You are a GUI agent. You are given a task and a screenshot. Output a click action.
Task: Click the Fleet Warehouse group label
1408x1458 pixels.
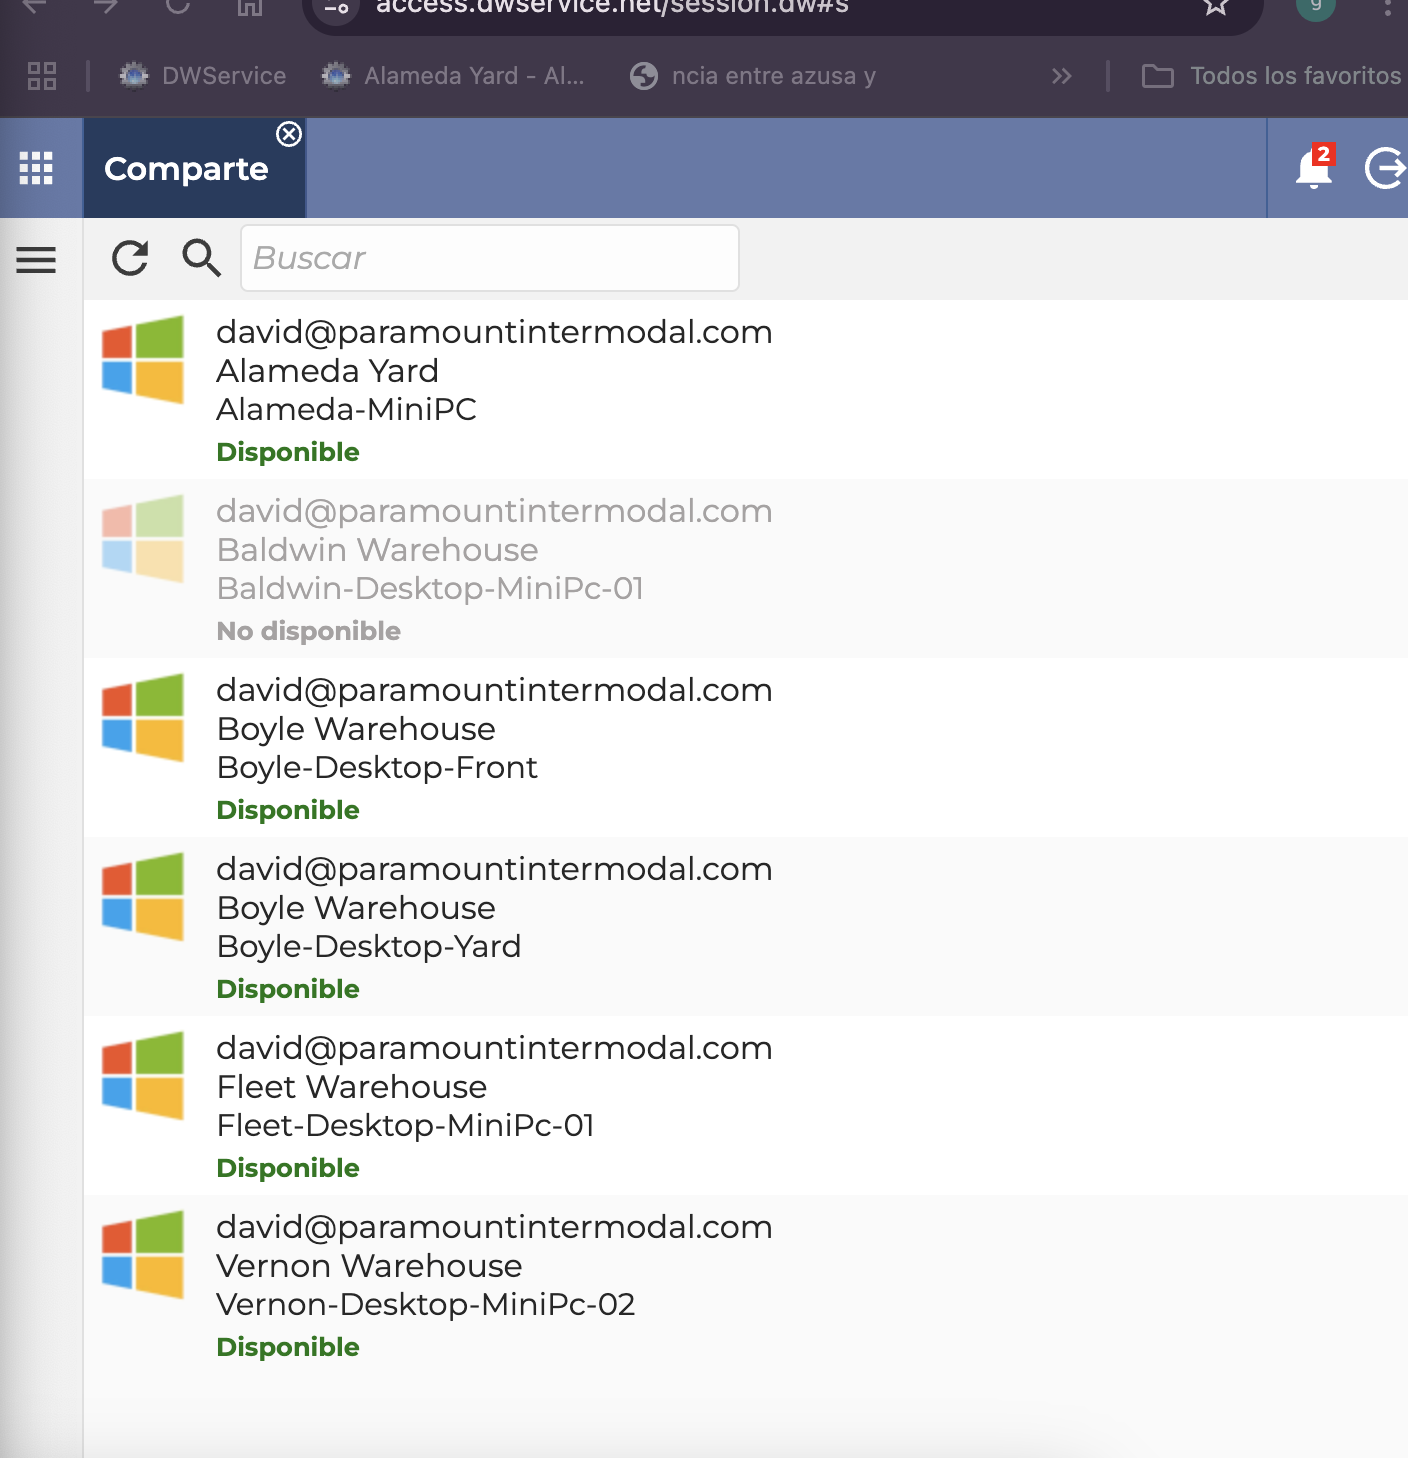(x=352, y=1087)
